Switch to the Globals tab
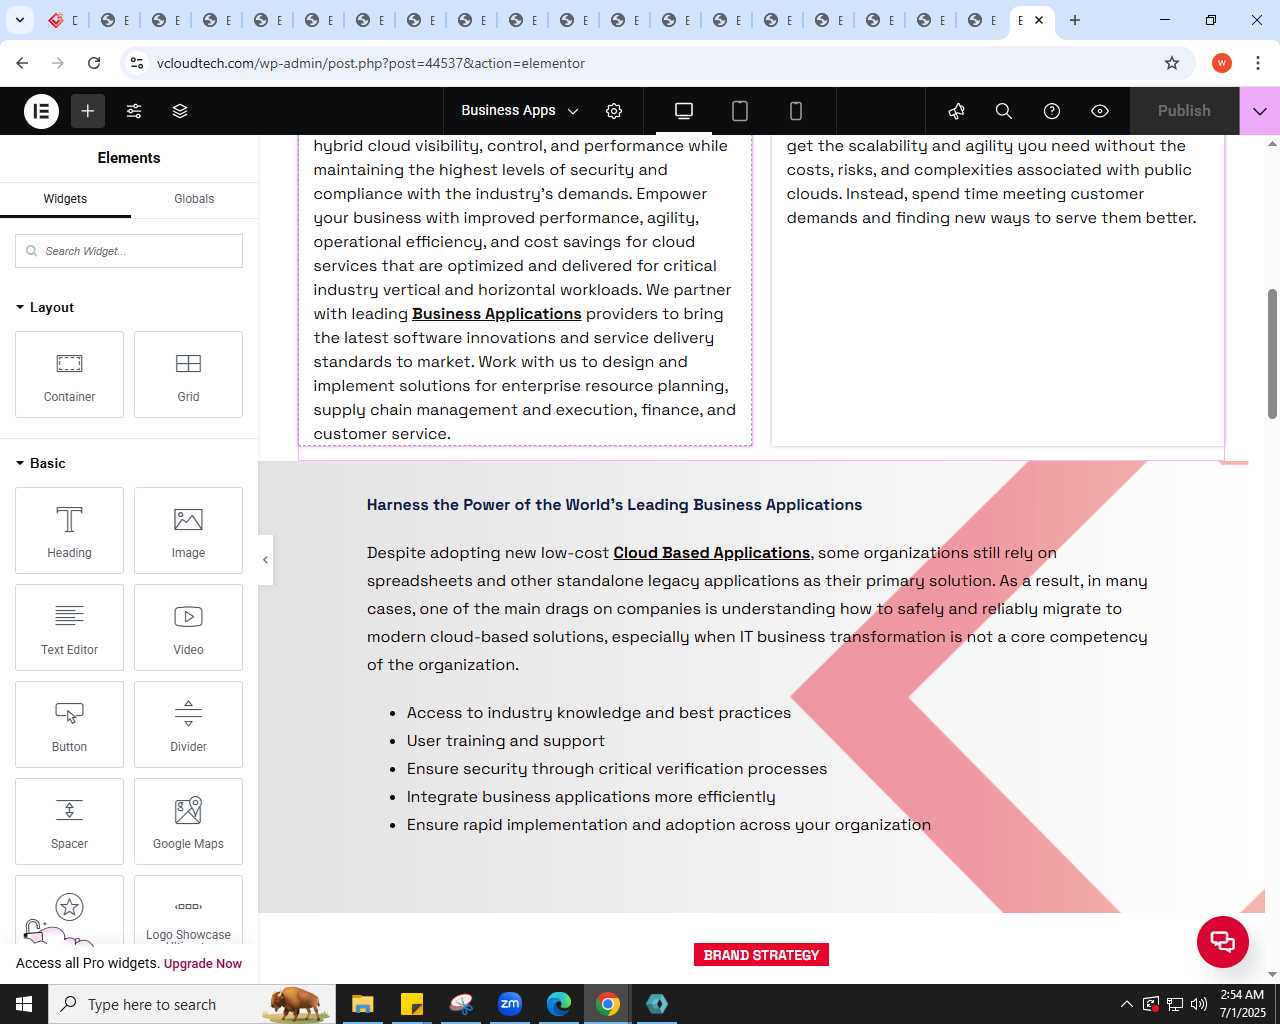The height and width of the screenshot is (1024, 1280). [x=194, y=199]
